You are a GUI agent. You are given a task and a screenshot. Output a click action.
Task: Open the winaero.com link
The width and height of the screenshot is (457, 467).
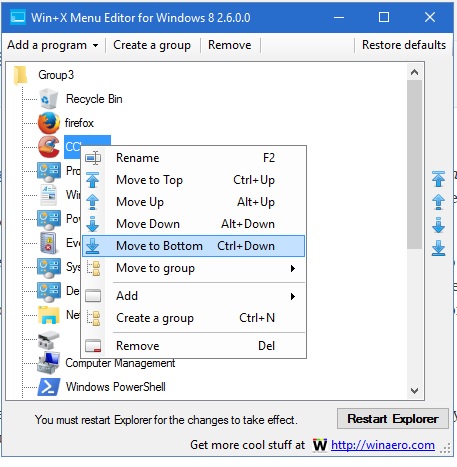click(383, 445)
